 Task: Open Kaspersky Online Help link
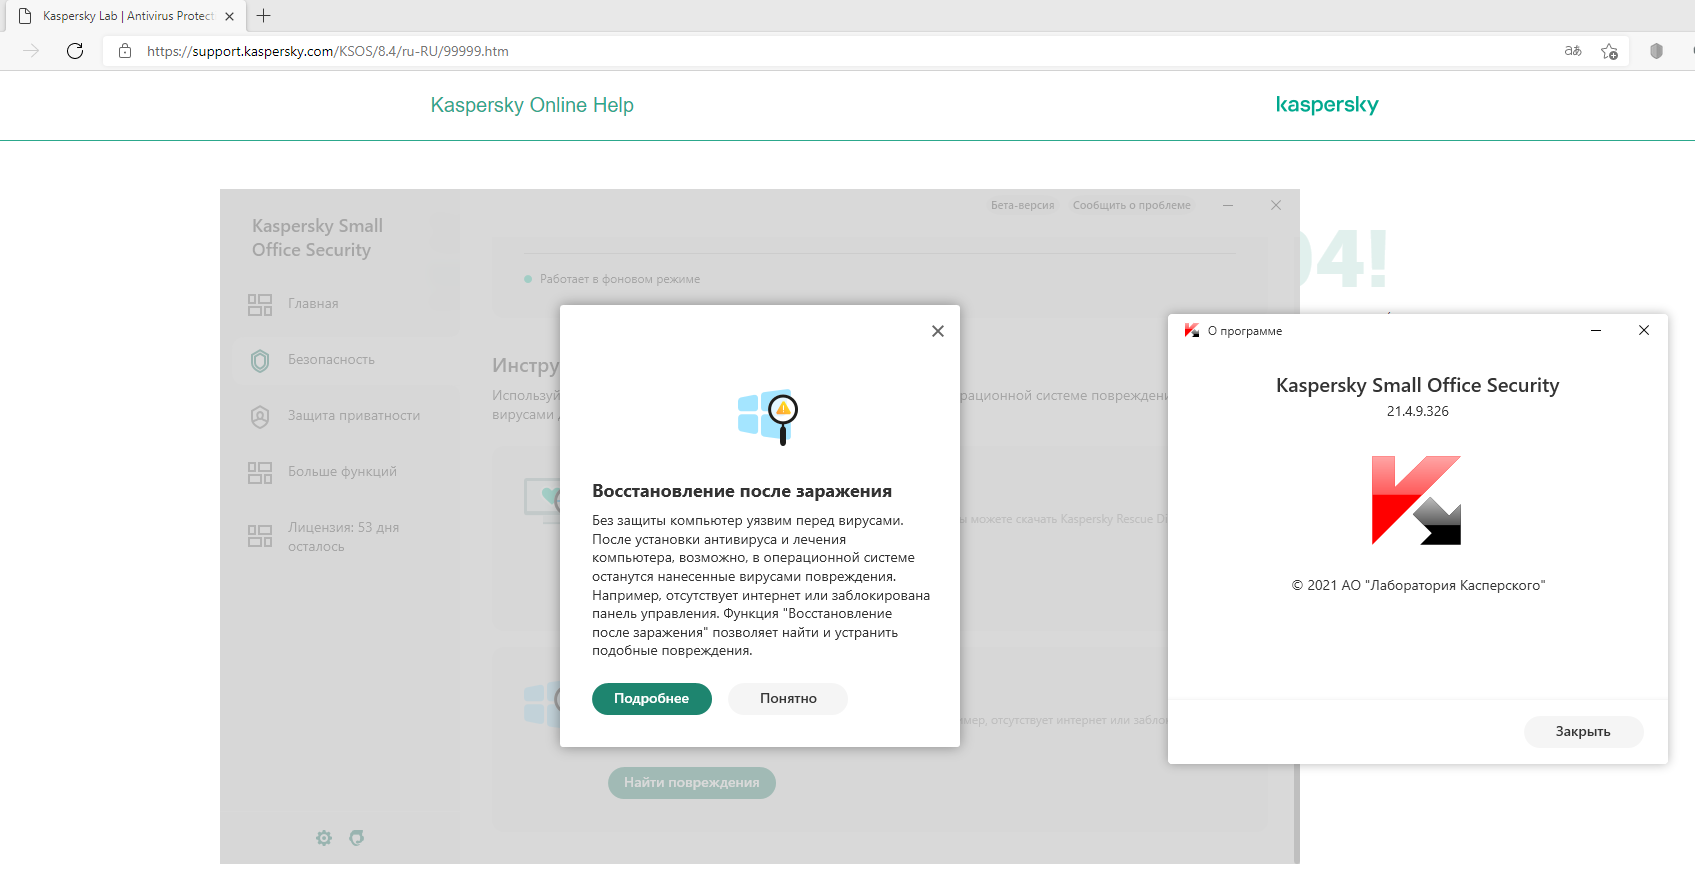(x=532, y=105)
